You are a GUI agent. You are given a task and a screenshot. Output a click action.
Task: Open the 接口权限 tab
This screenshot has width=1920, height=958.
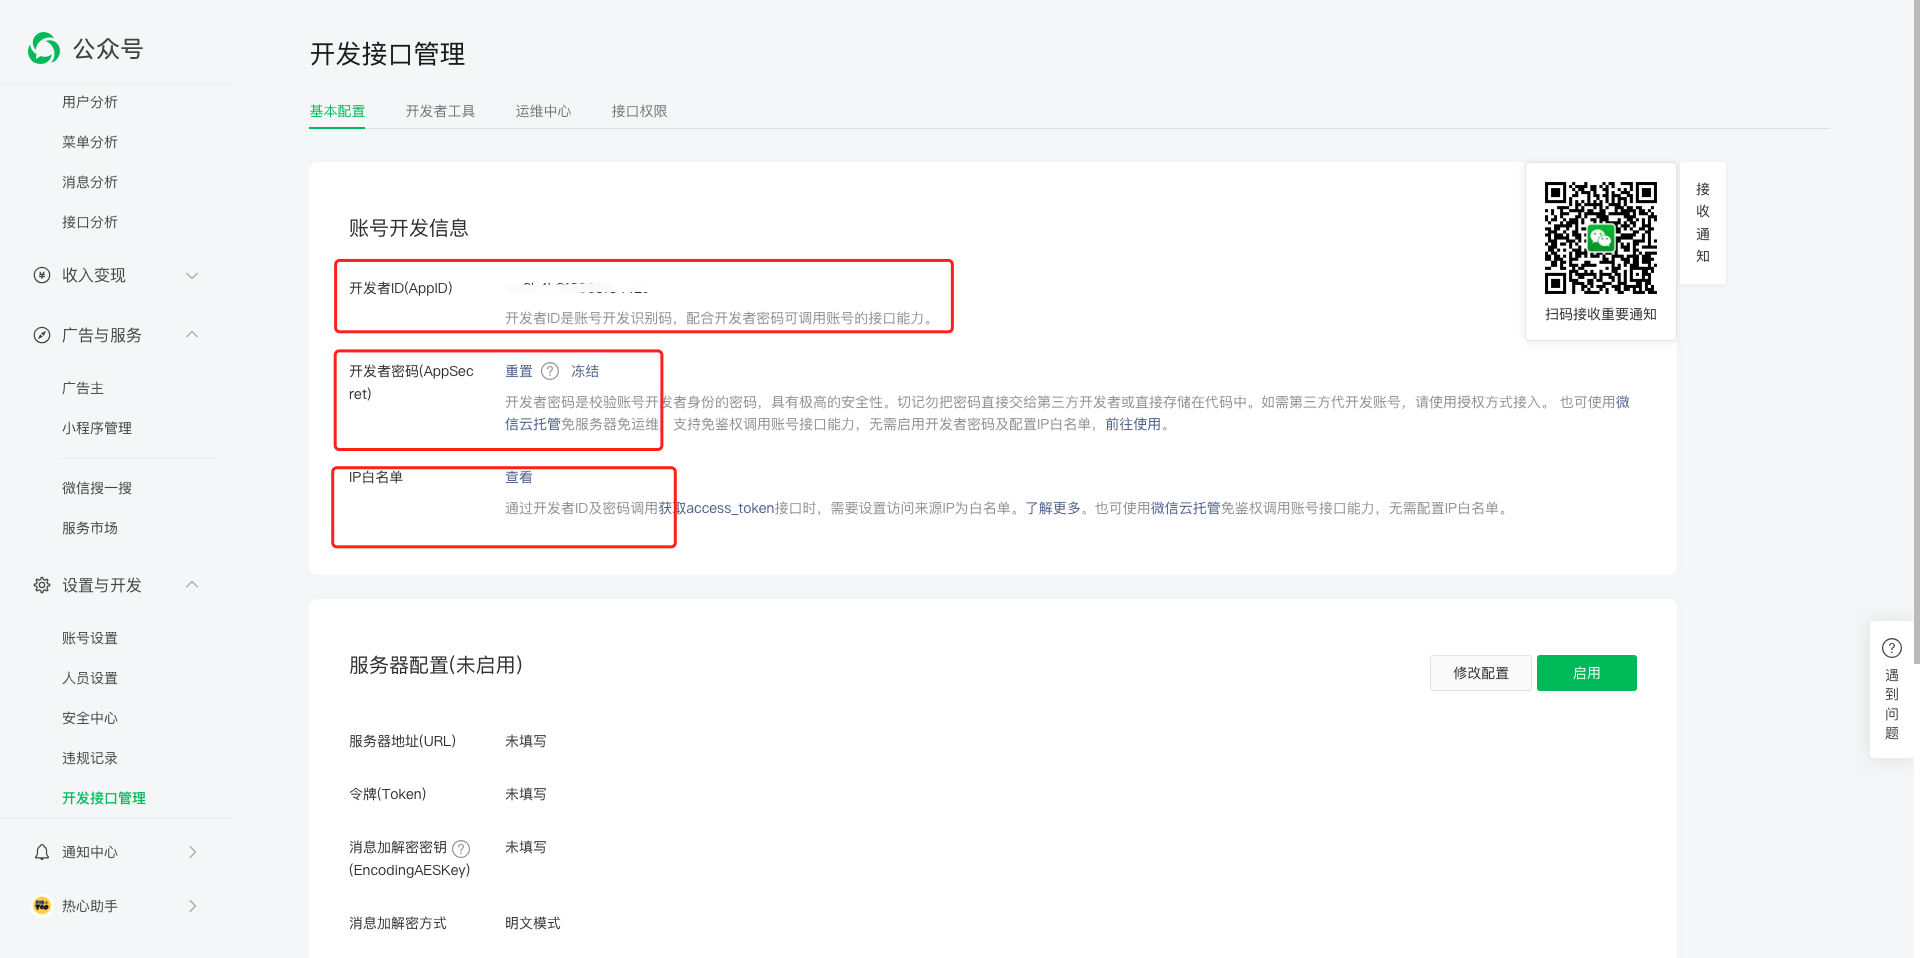639,111
